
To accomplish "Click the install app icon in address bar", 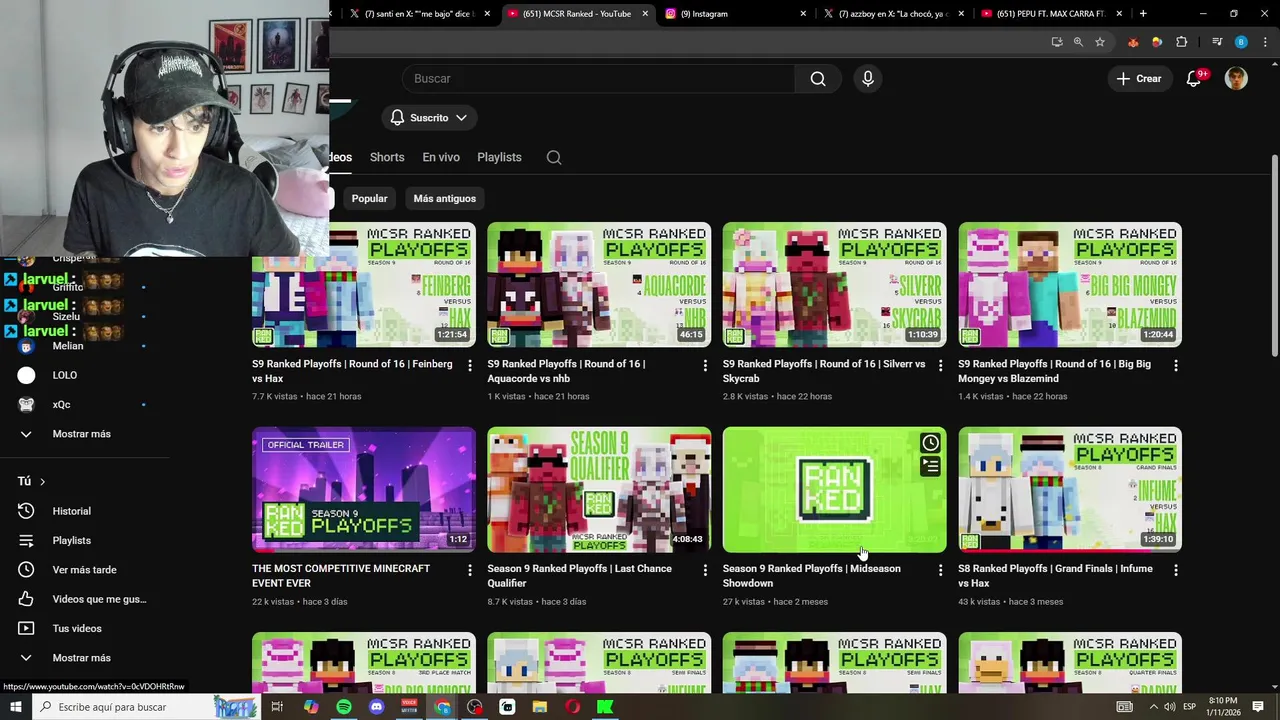I will pos(1057,42).
